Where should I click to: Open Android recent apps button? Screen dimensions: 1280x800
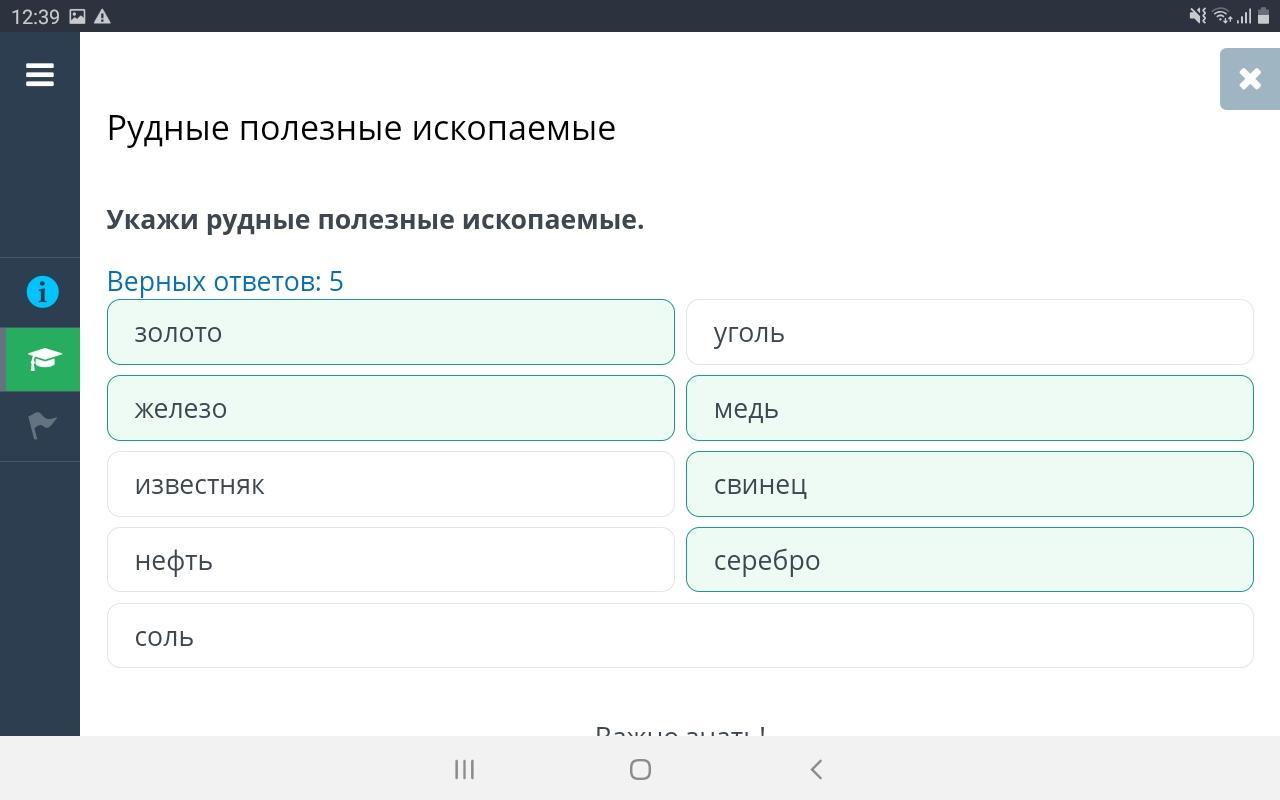pos(464,769)
